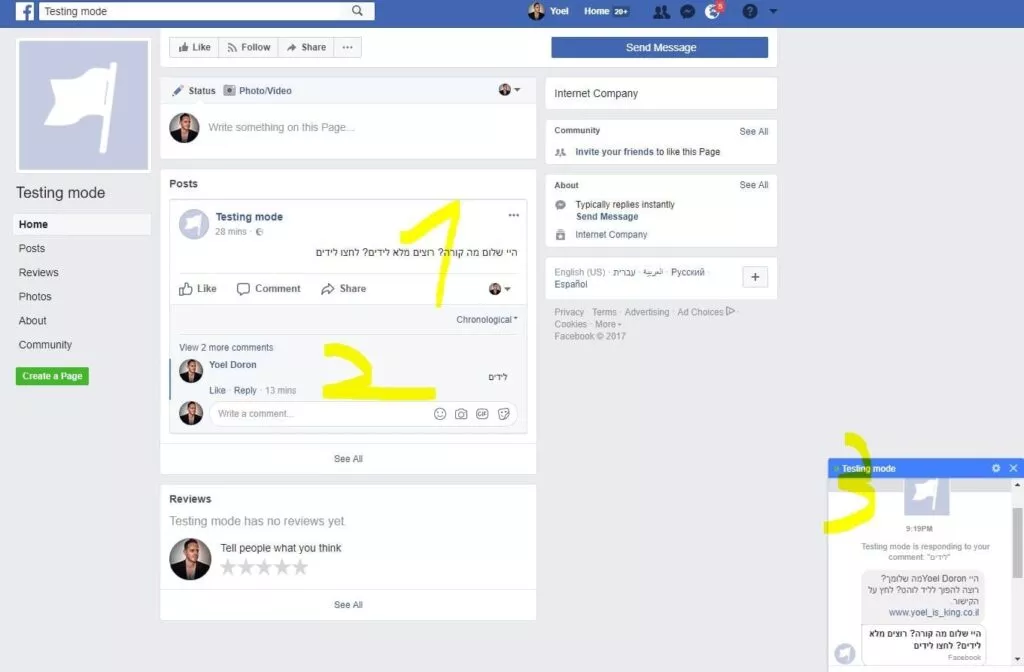Open the post comment-as identity dropdown
The image size is (1024, 672).
click(x=500, y=289)
